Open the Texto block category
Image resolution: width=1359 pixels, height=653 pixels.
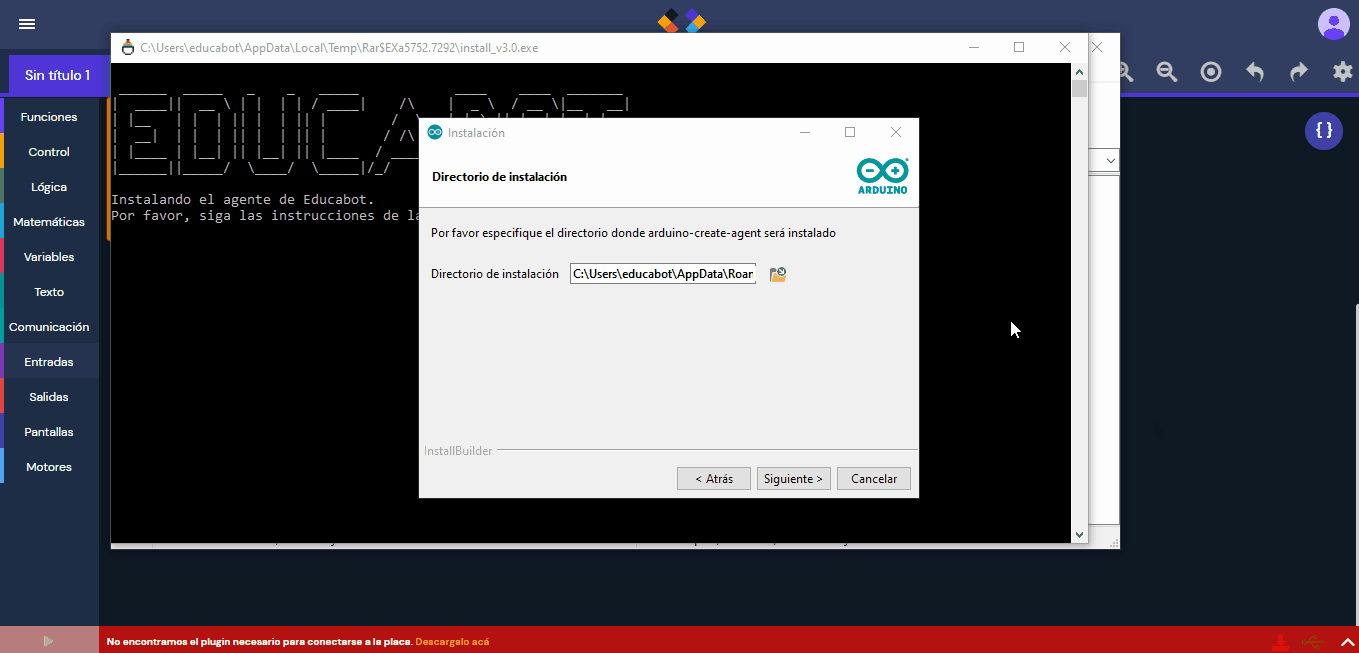pos(49,292)
